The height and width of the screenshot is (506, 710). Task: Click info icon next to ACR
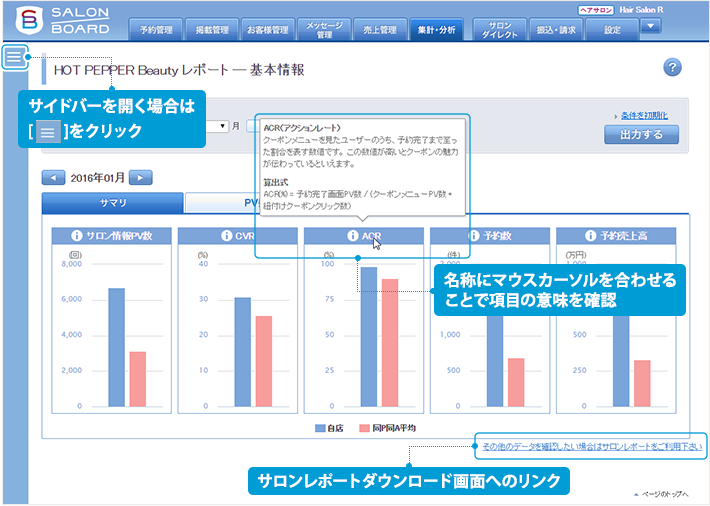coord(353,236)
